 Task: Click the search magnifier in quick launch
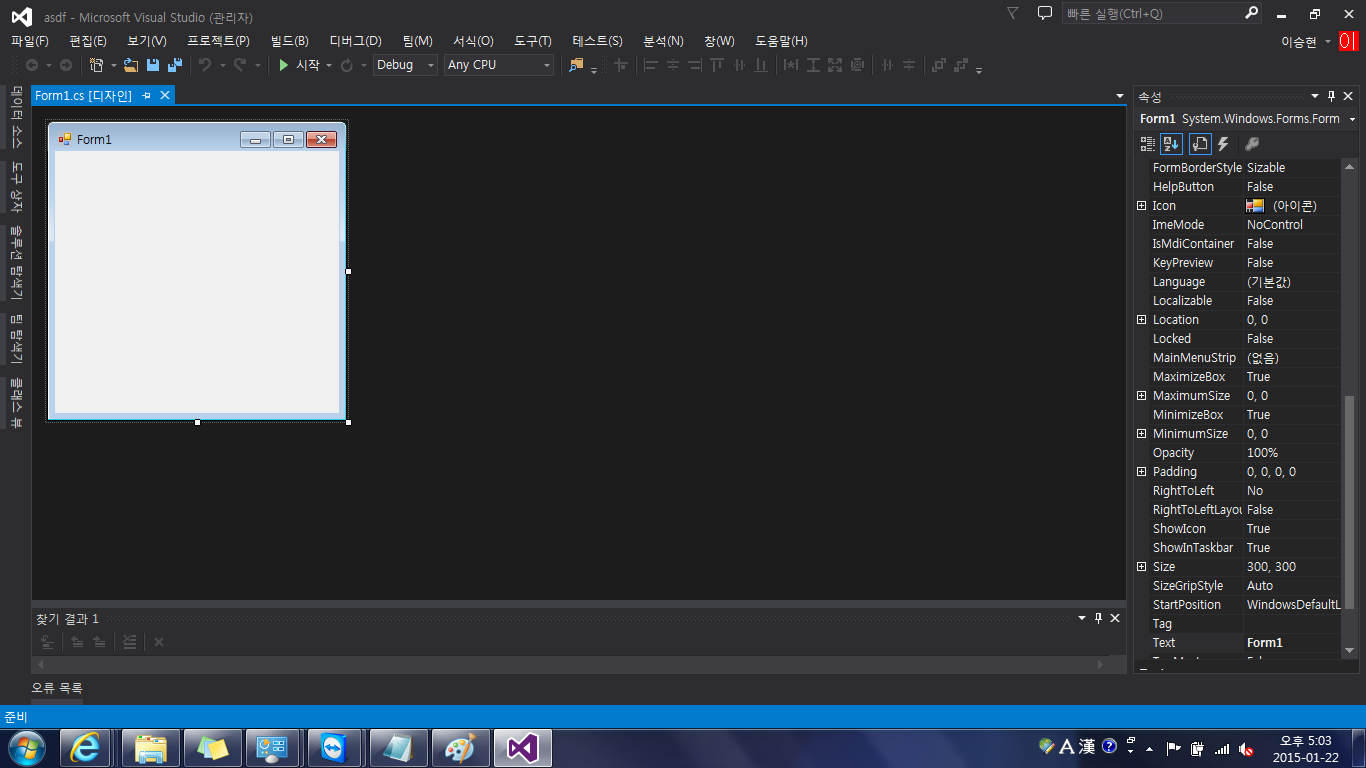point(1252,14)
